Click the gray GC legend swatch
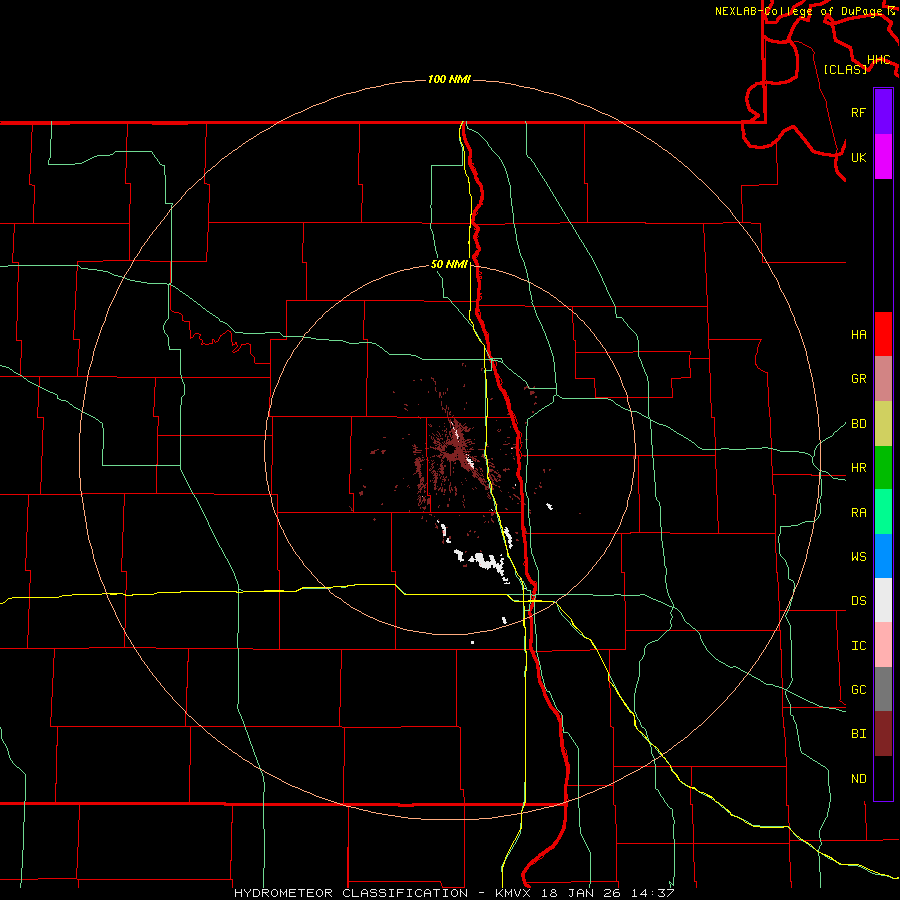 [883, 689]
